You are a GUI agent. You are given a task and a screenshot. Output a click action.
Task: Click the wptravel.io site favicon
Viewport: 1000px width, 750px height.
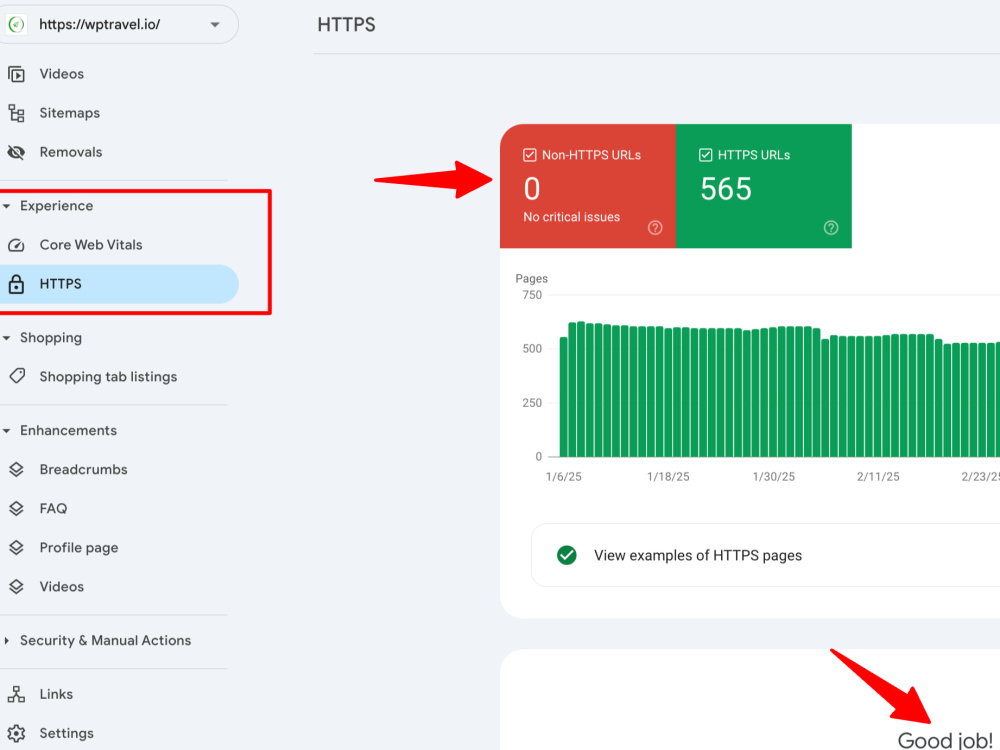16,25
